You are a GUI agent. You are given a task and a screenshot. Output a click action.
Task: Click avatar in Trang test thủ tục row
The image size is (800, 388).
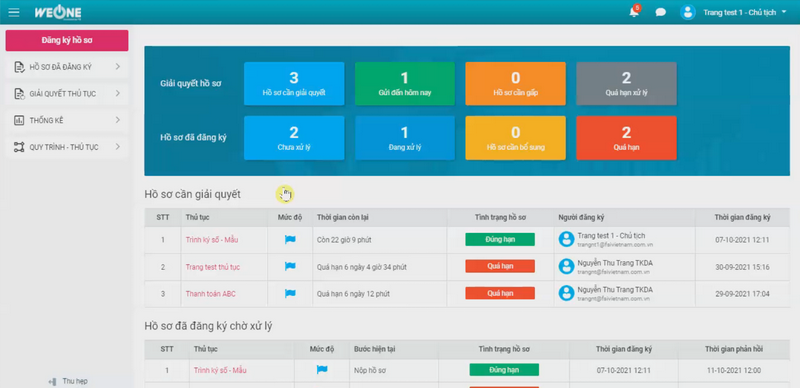[566, 266]
